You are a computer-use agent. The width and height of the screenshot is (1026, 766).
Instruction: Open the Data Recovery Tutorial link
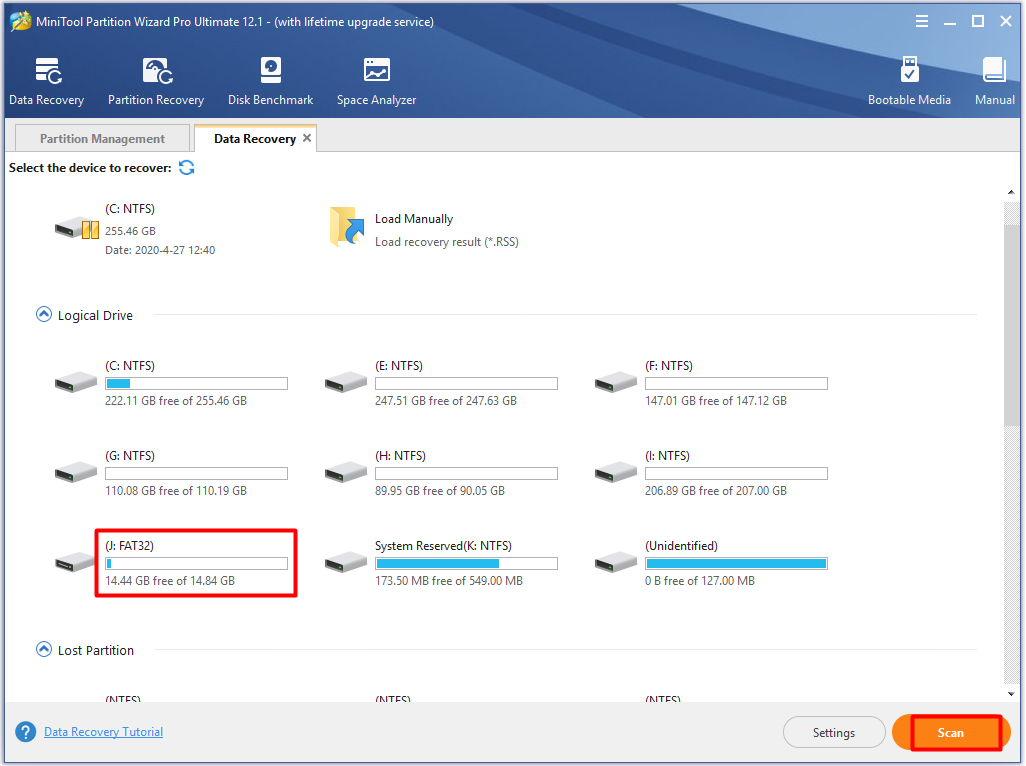[x=103, y=732]
